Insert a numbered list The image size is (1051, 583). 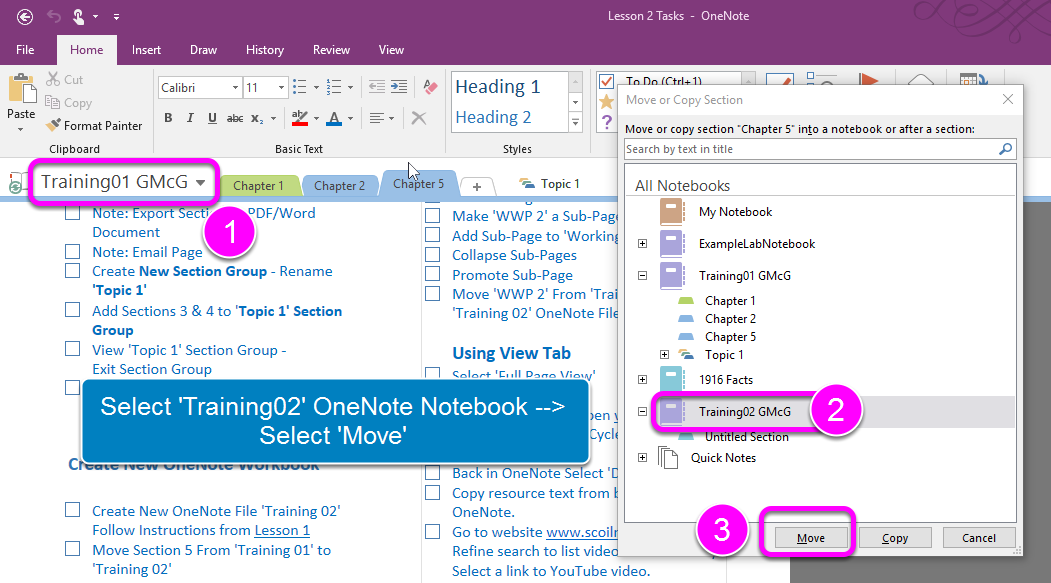(334, 87)
